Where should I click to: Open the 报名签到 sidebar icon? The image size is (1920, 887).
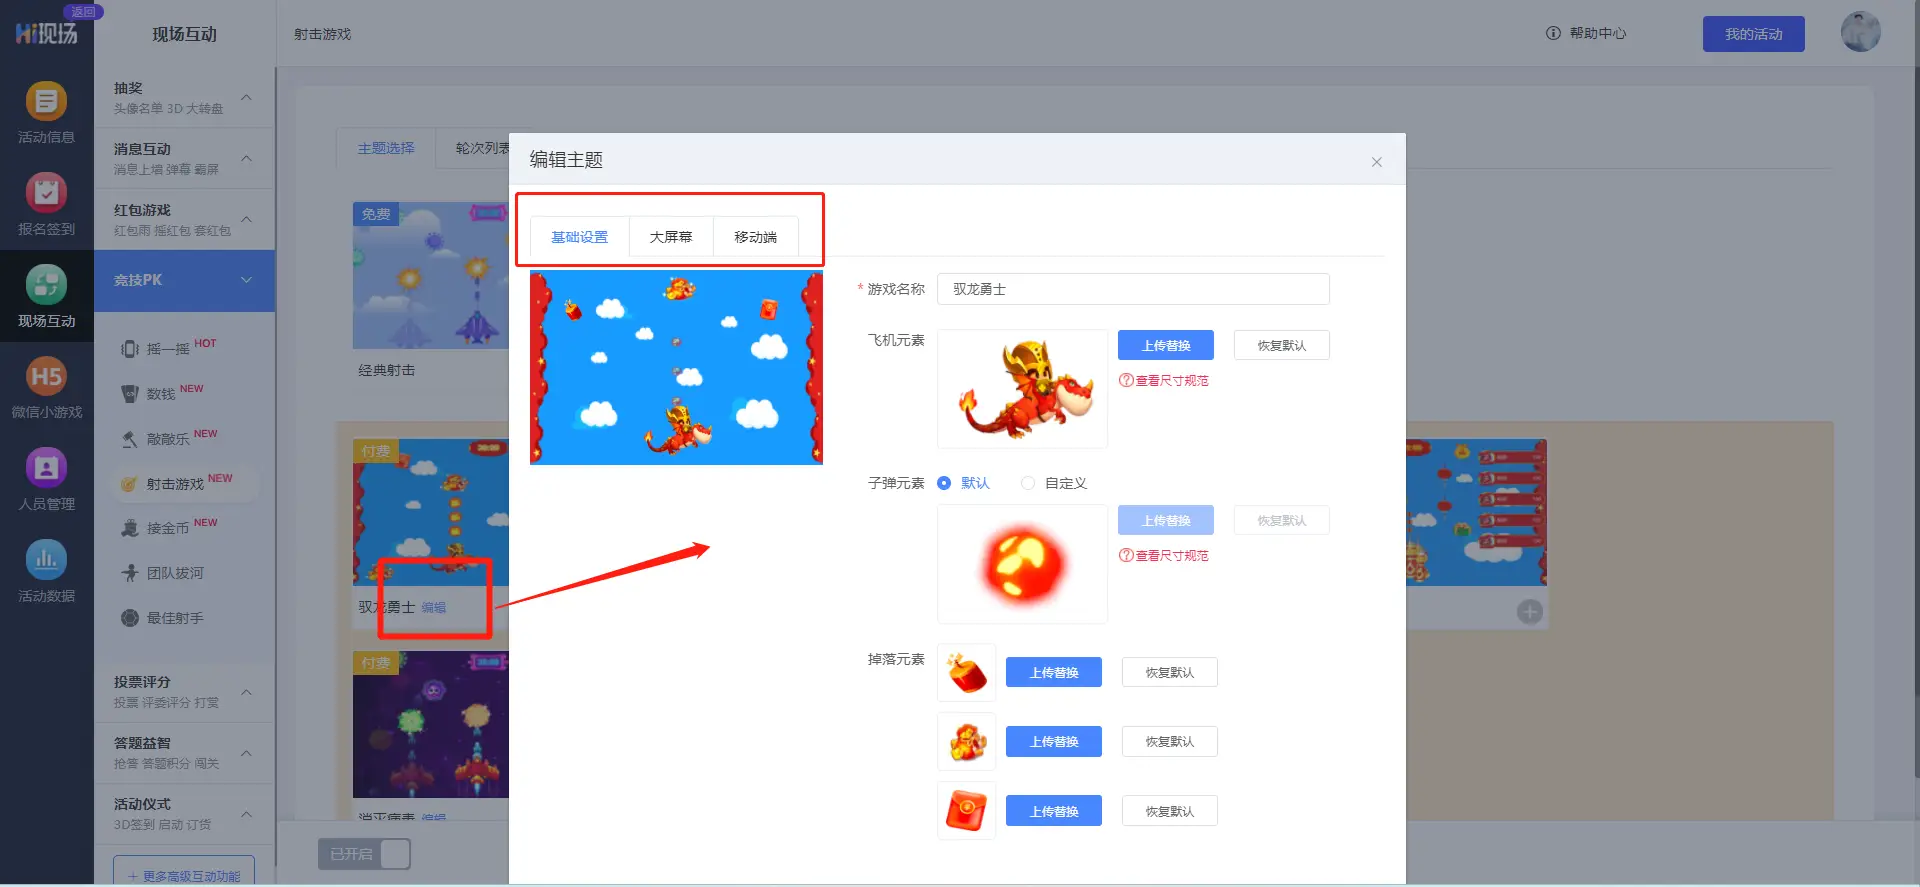46,193
